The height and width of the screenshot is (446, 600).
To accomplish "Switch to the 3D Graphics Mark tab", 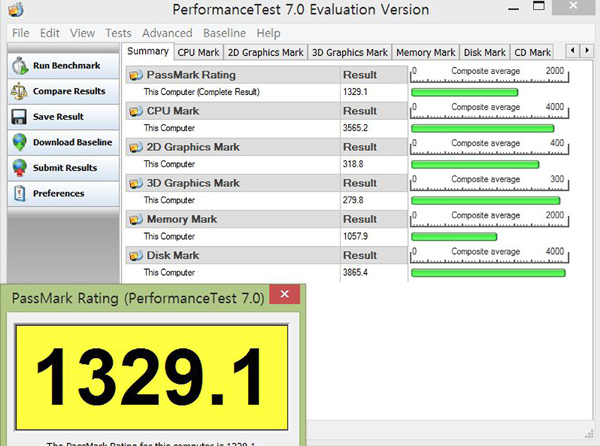I will click(350, 52).
